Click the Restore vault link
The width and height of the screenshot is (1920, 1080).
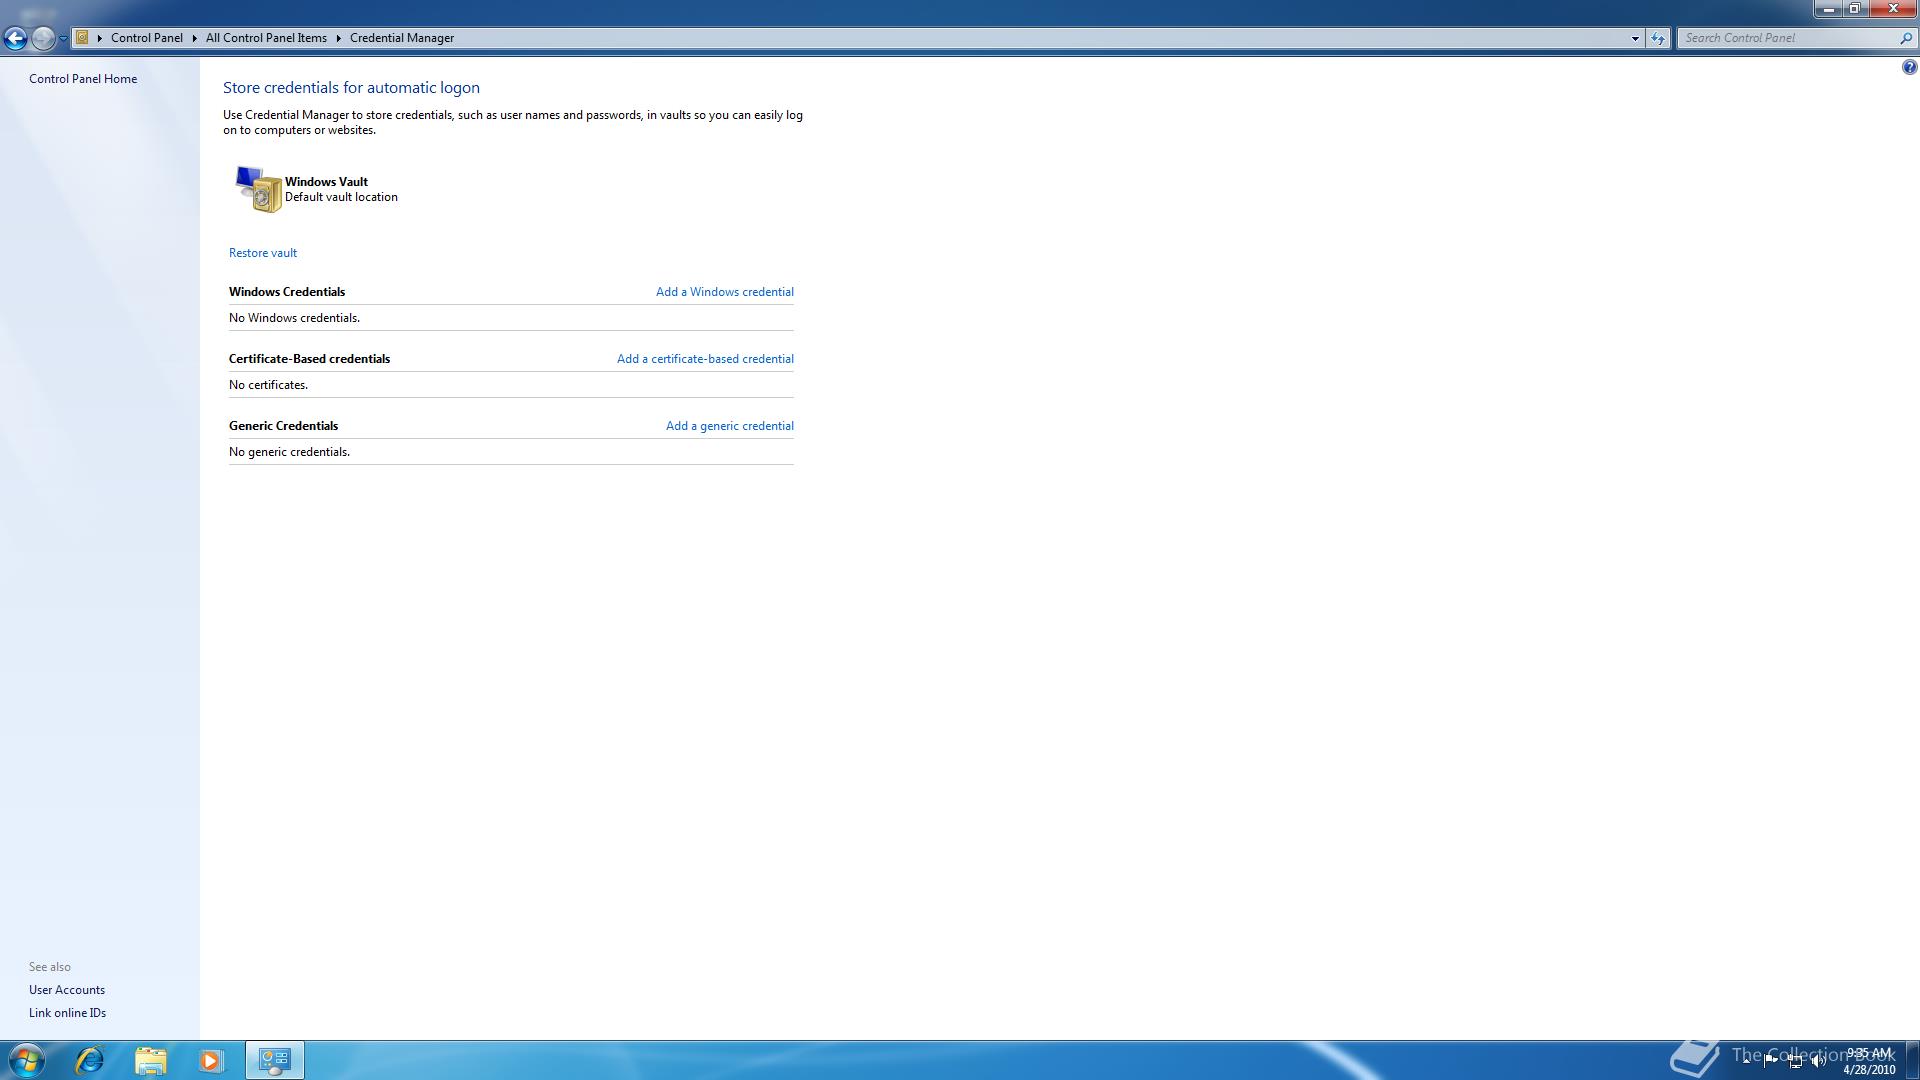pyautogui.click(x=263, y=253)
